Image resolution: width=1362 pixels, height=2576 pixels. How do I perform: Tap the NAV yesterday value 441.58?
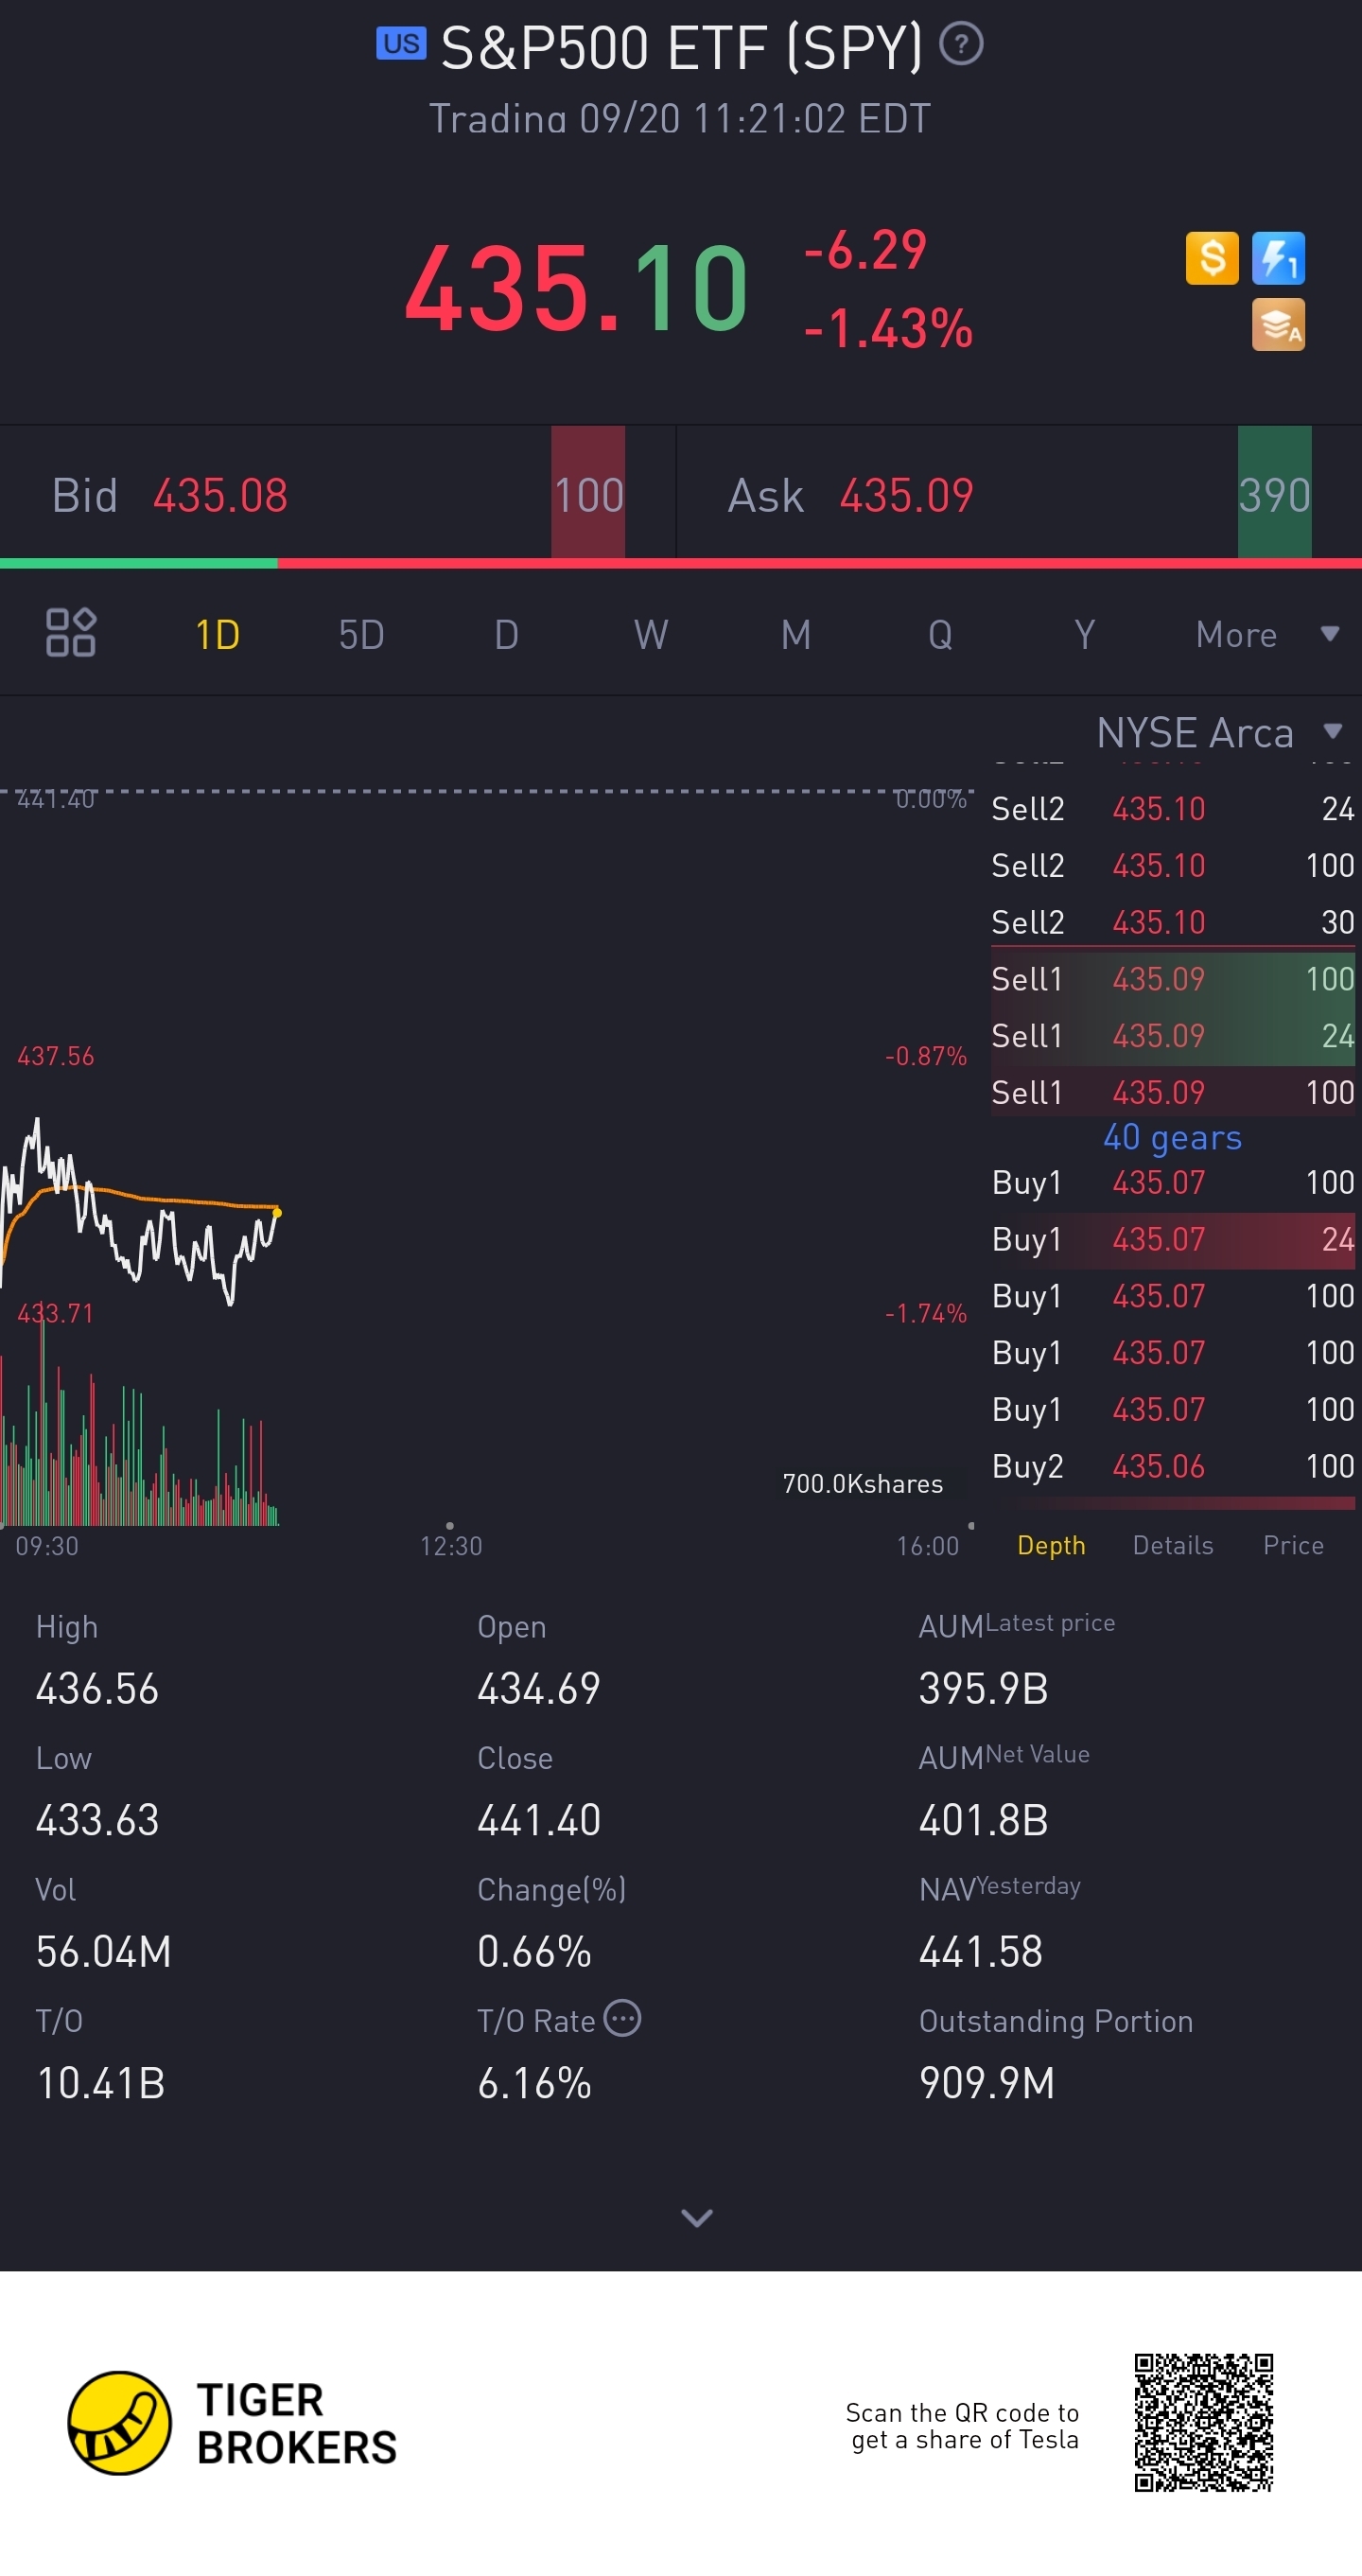point(980,1951)
